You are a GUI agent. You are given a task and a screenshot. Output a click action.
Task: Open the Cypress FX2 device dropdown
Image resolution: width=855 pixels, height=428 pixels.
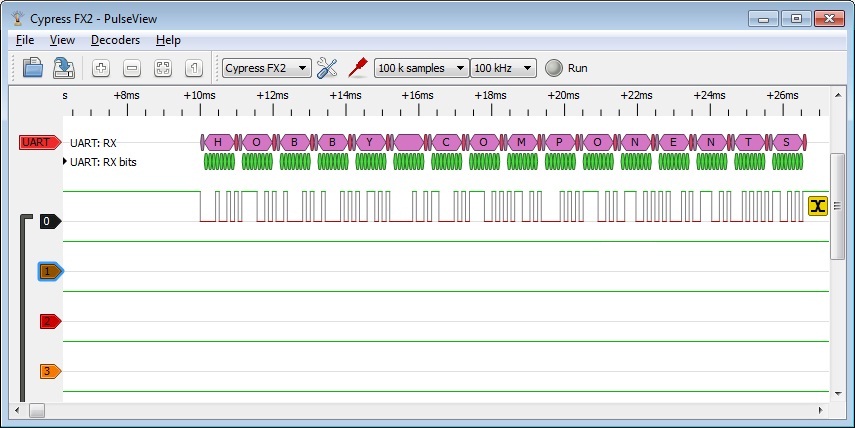(x=266, y=68)
